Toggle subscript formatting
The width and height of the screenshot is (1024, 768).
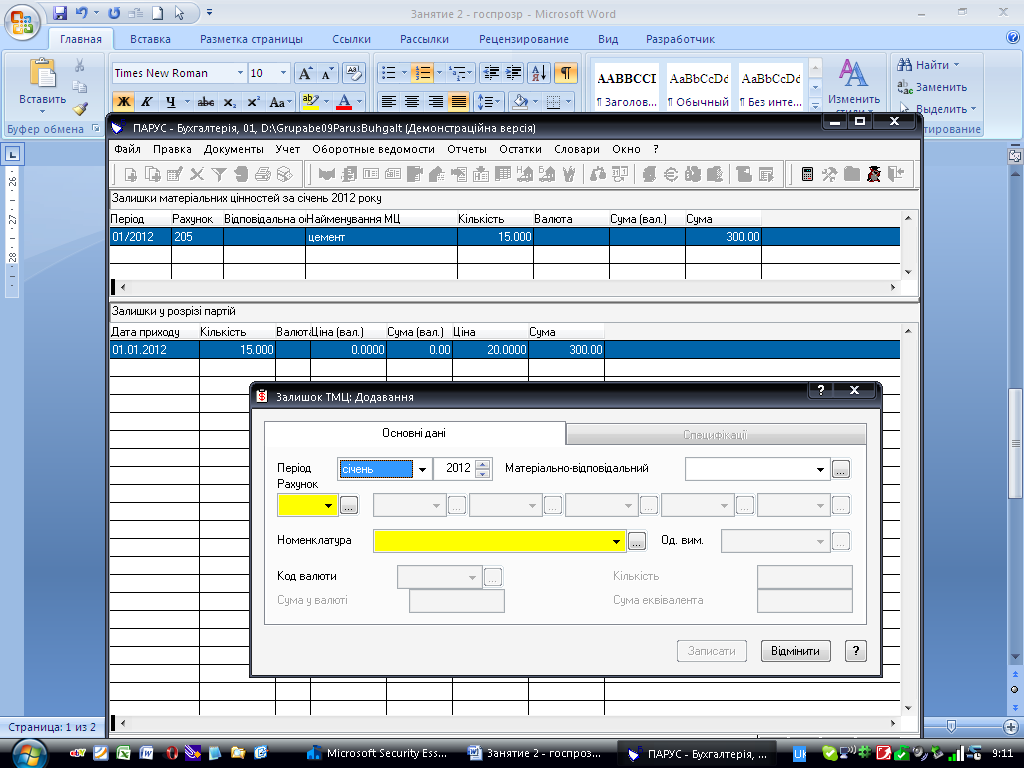[x=229, y=101]
